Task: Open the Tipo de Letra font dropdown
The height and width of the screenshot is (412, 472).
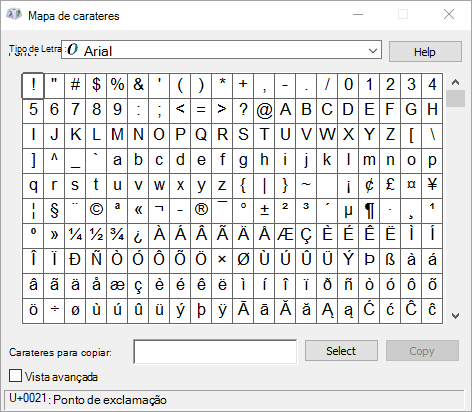Action: (x=221, y=50)
